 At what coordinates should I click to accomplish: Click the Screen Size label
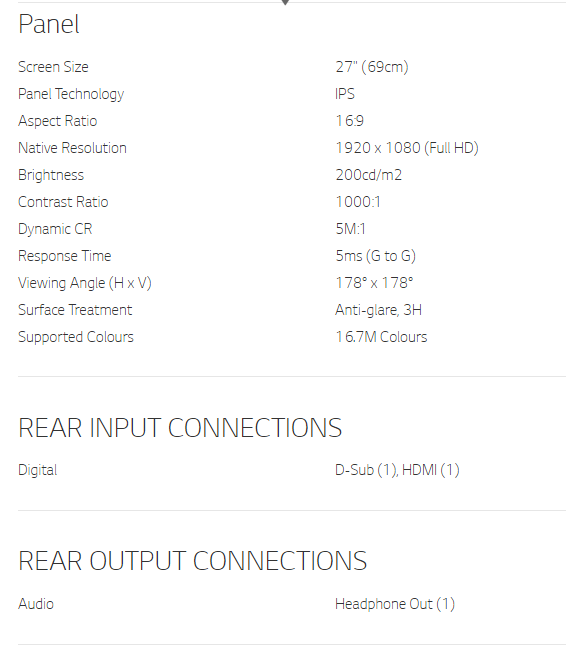tap(53, 67)
